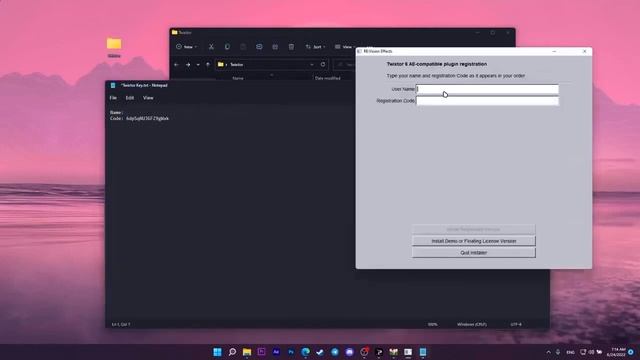The width and height of the screenshot is (640, 360).
Task: Open taskbar Search
Action: click(x=232, y=352)
